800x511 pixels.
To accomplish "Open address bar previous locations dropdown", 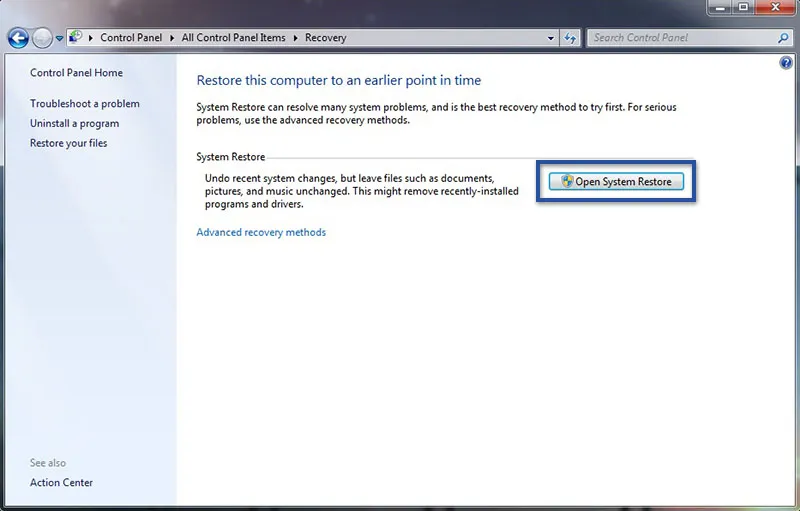I will point(551,38).
